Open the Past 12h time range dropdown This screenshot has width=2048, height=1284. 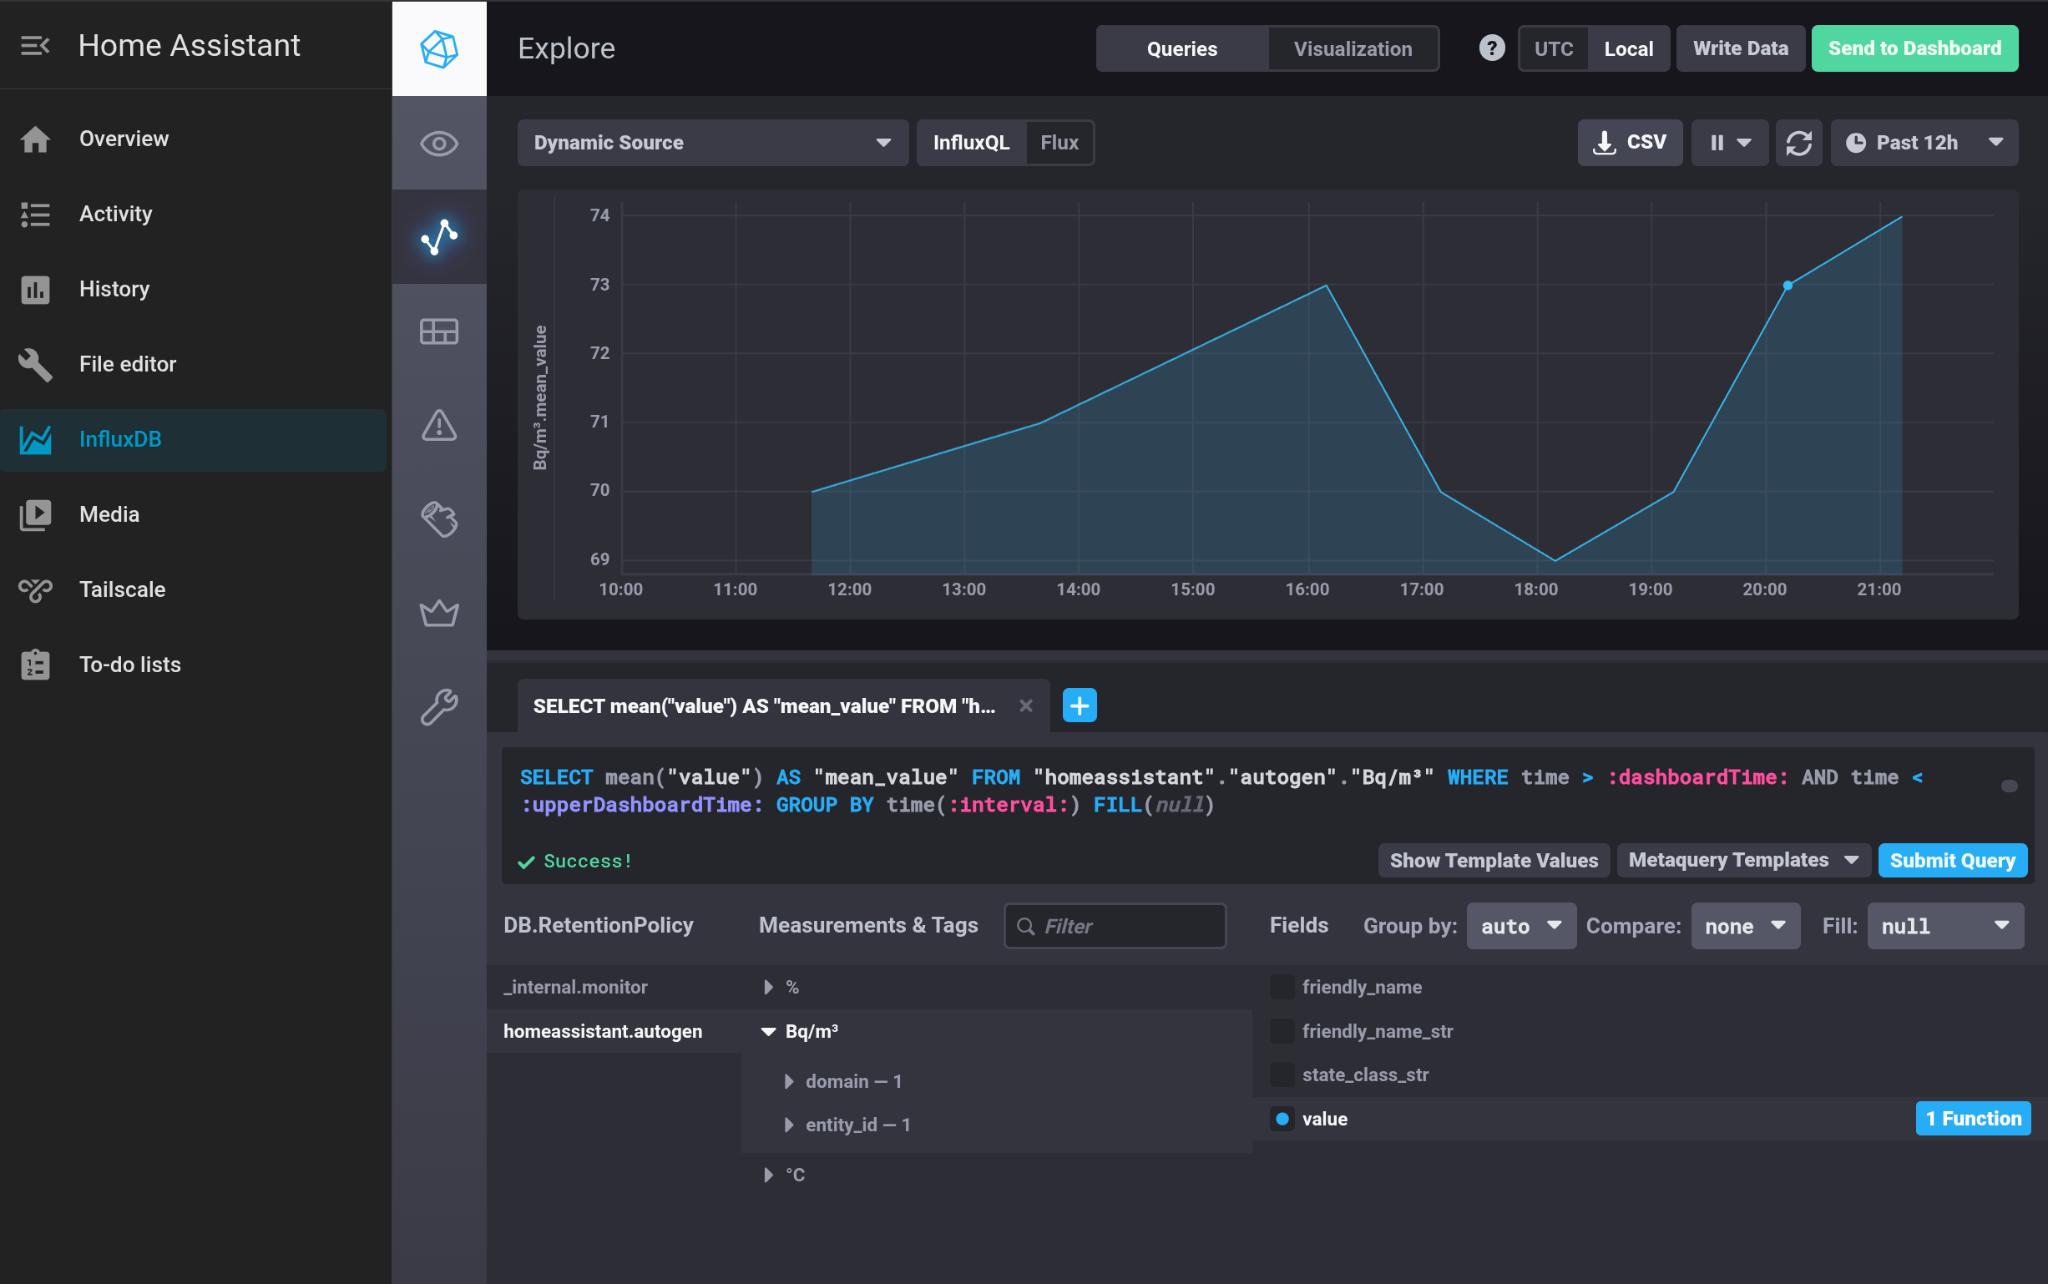(1924, 143)
